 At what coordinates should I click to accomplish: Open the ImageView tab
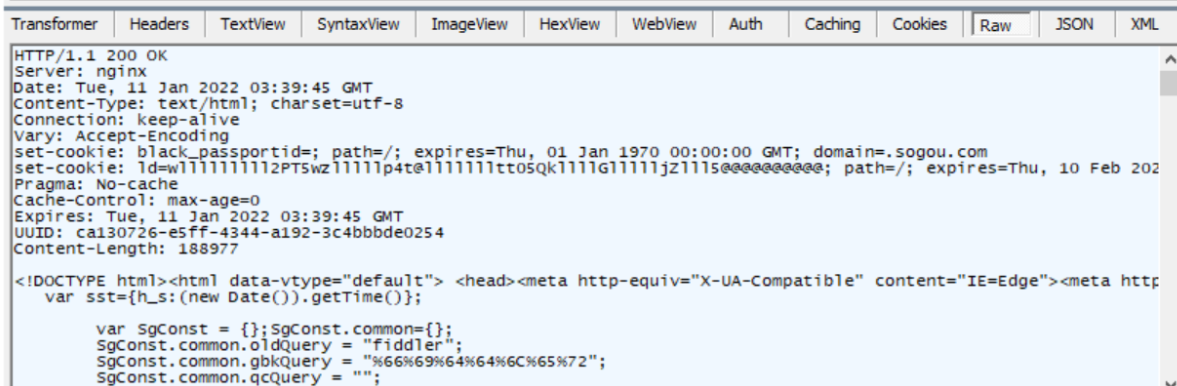469,24
